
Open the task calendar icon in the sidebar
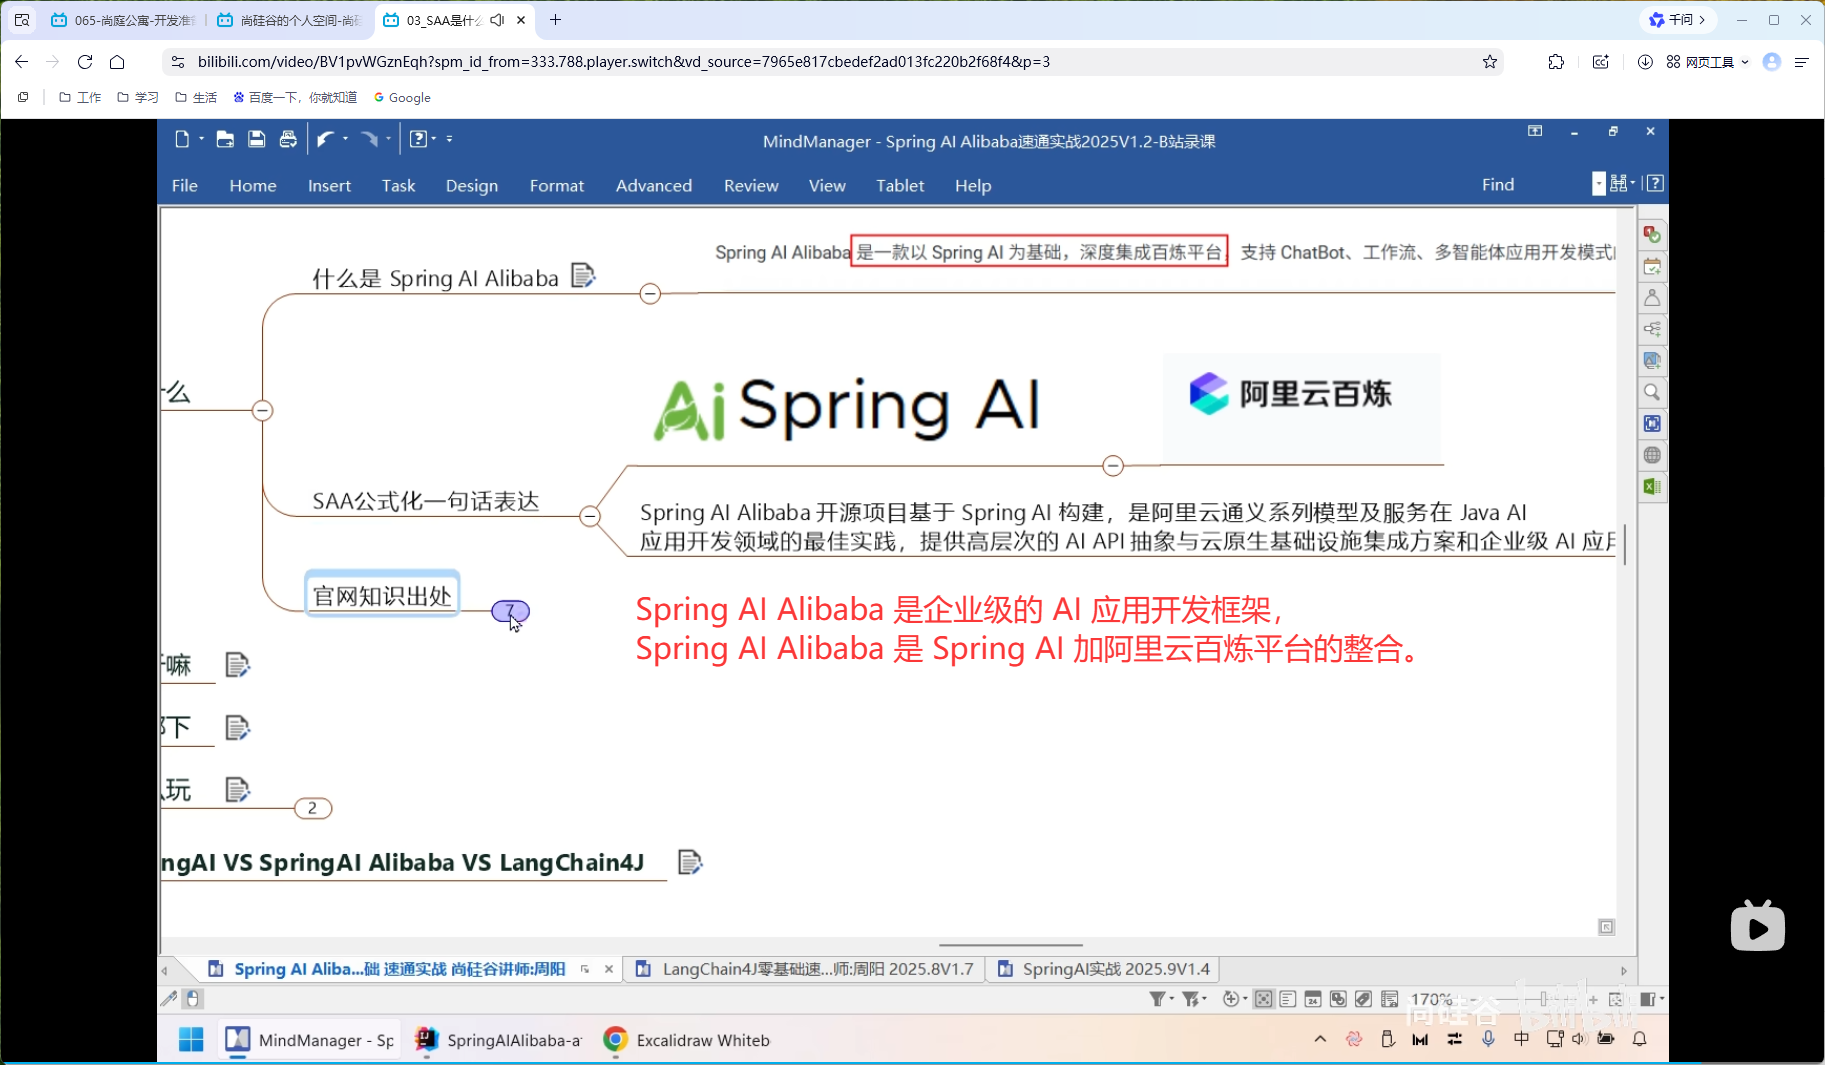(1652, 265)
